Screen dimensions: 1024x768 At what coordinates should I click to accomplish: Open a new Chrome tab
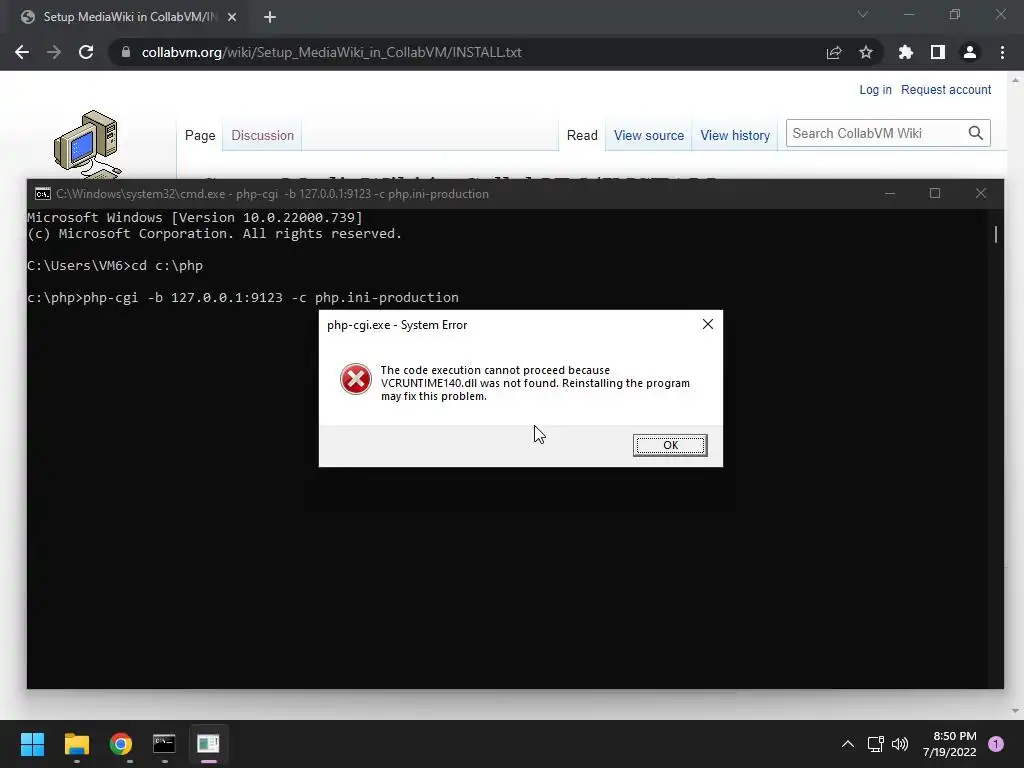click(270, 17)
